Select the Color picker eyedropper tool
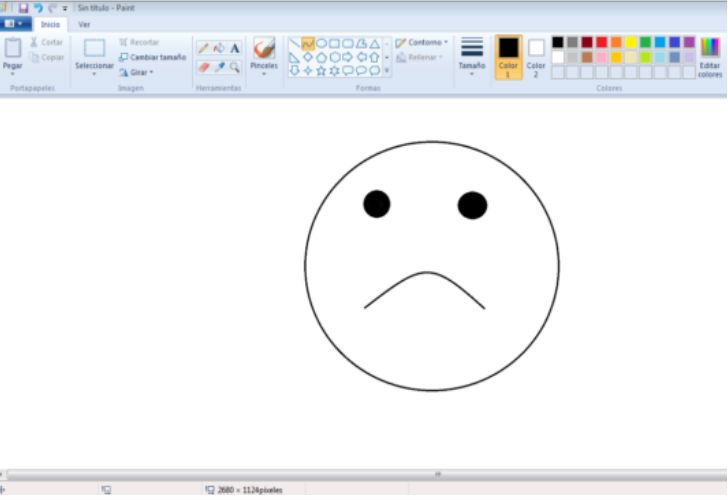This screenshot has width=728, height=500. (x=219, y=67)
